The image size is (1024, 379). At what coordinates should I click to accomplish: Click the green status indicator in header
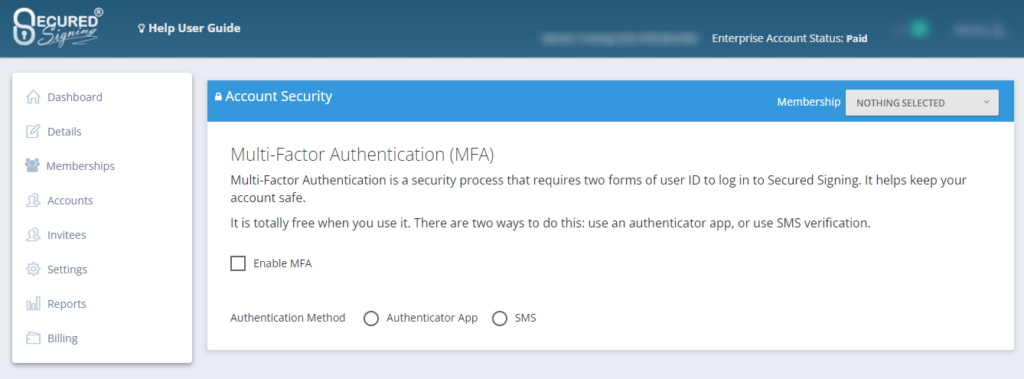(919, 29)
